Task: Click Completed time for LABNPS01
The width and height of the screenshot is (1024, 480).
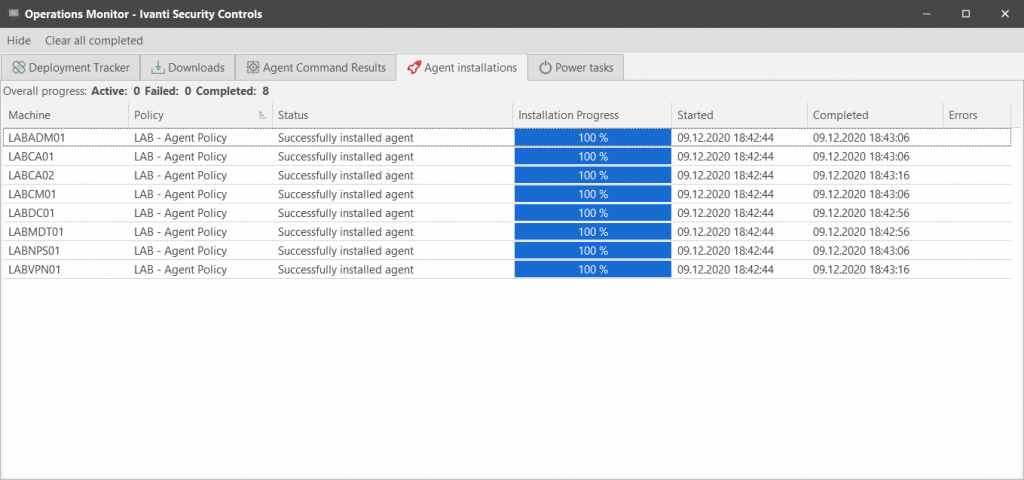Action: click(861, 251)
